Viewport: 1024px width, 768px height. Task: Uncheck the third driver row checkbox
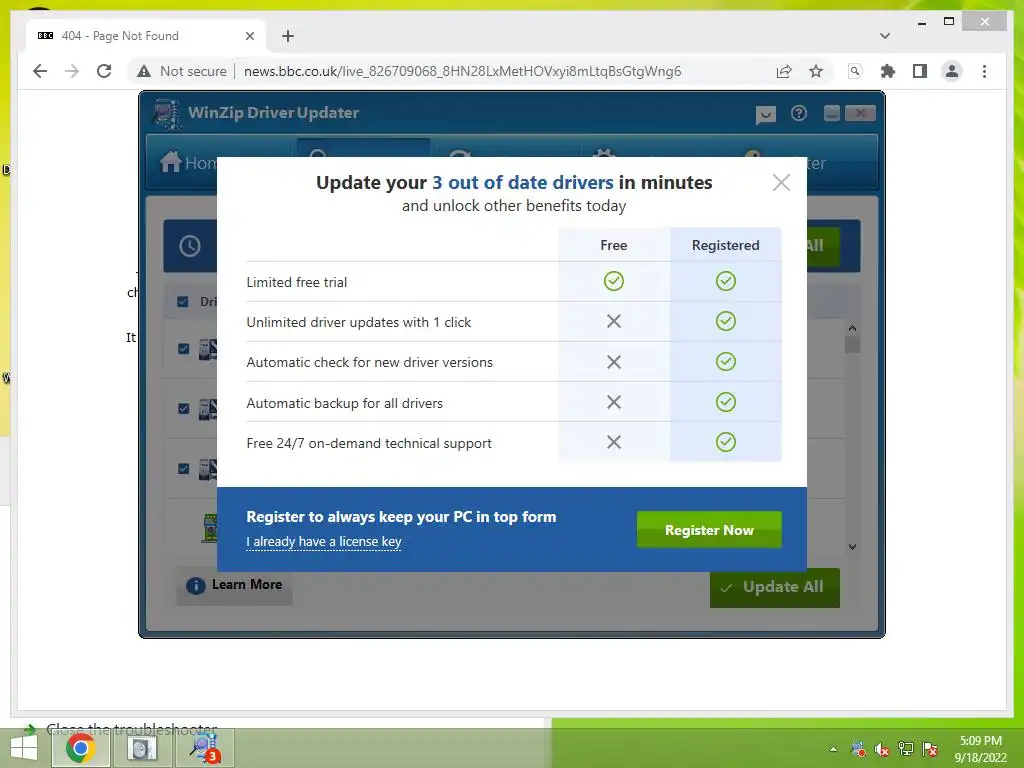point(184,469)
